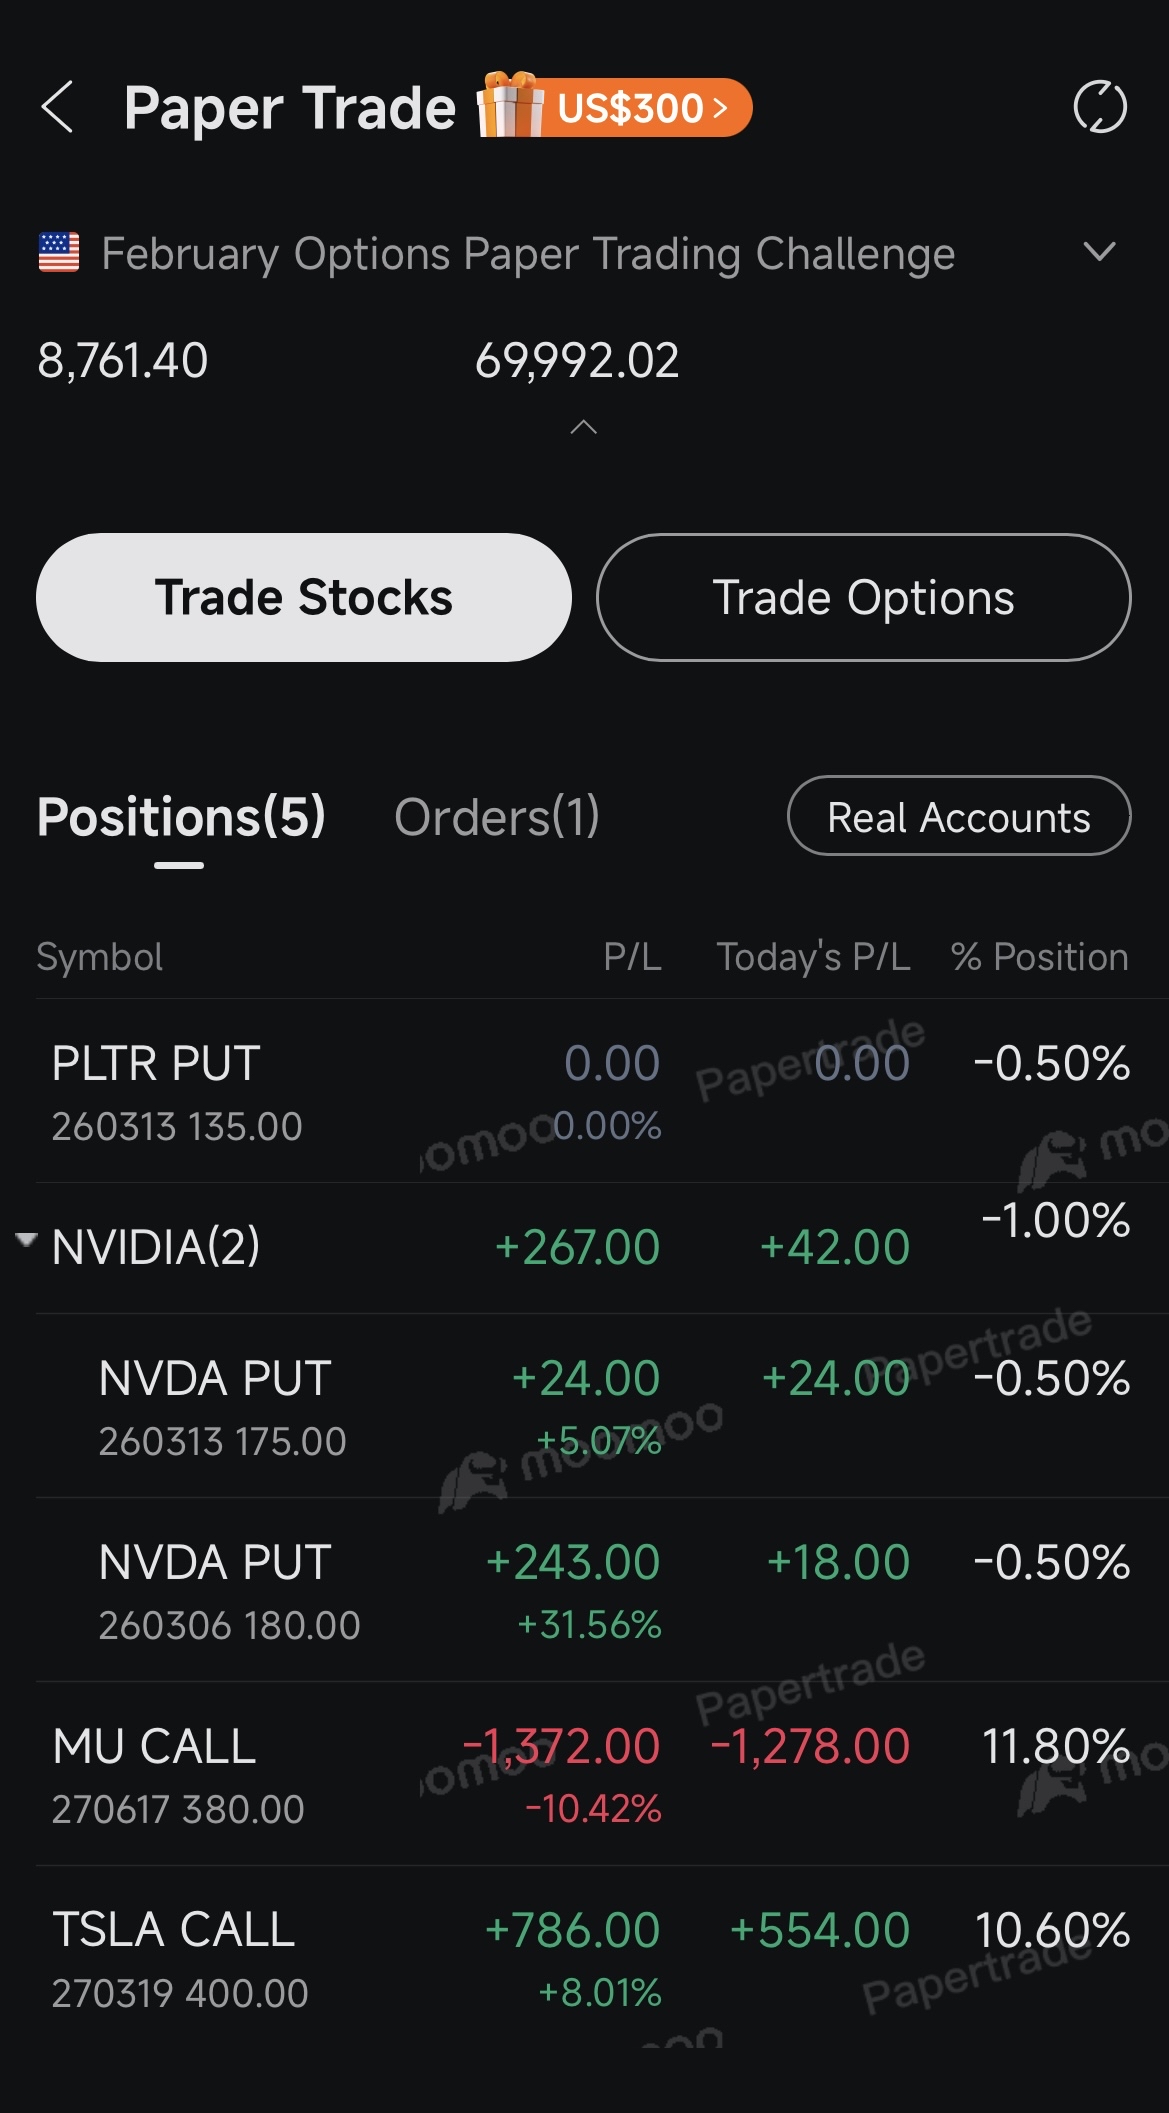Sort by Today's P/L column header
Screen dimensions: 1169x2113
pos(813,957)
